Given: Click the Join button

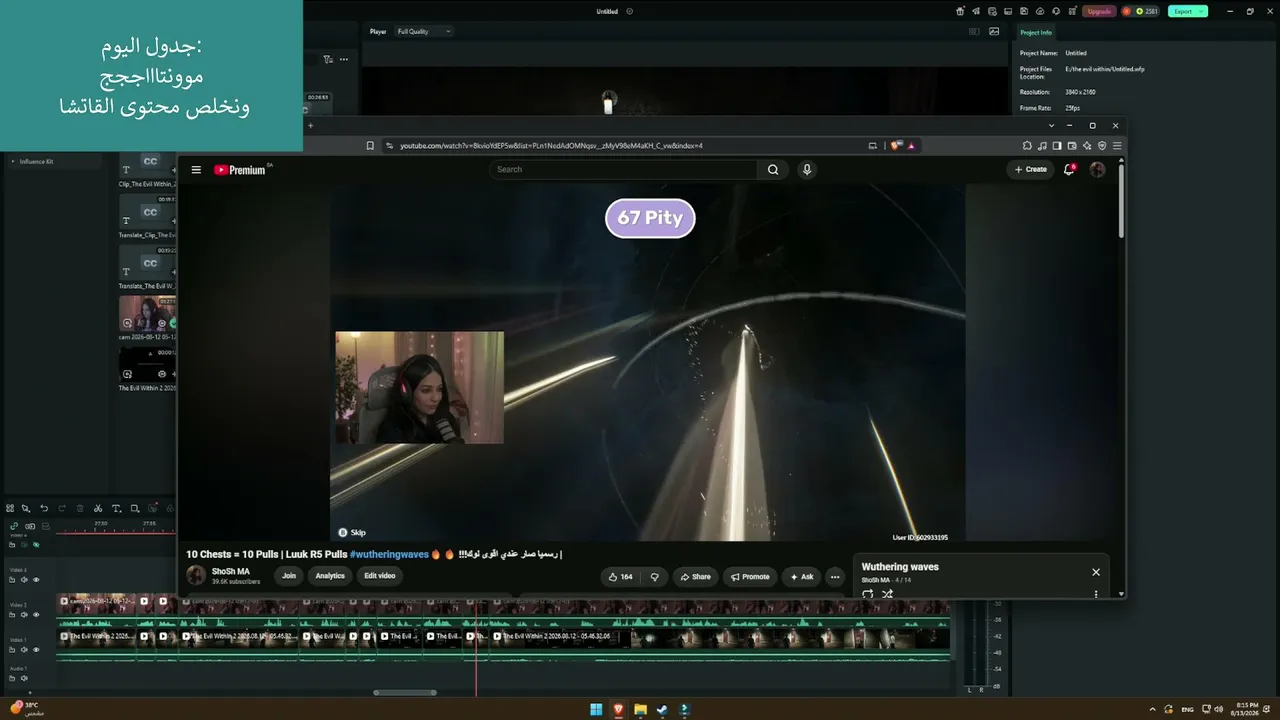Looking at the screenshot, I should coord(289,576).
